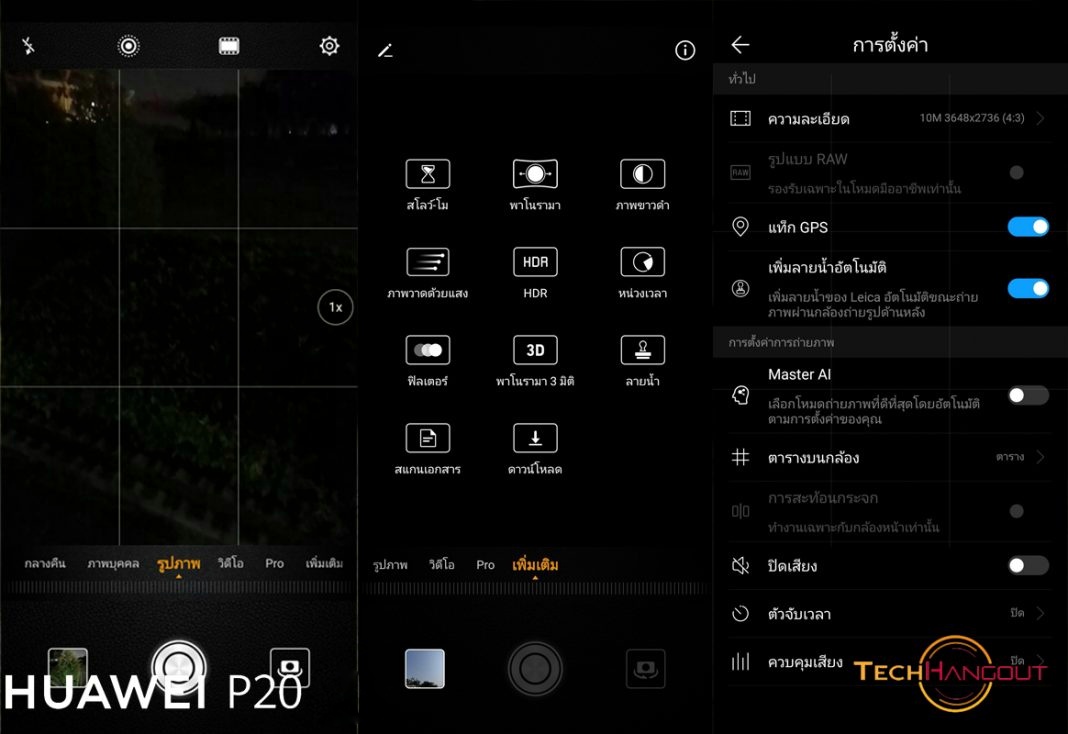
Task: Select รูปภาพ tab in the viewfinder screen
Action: [178, 564]
